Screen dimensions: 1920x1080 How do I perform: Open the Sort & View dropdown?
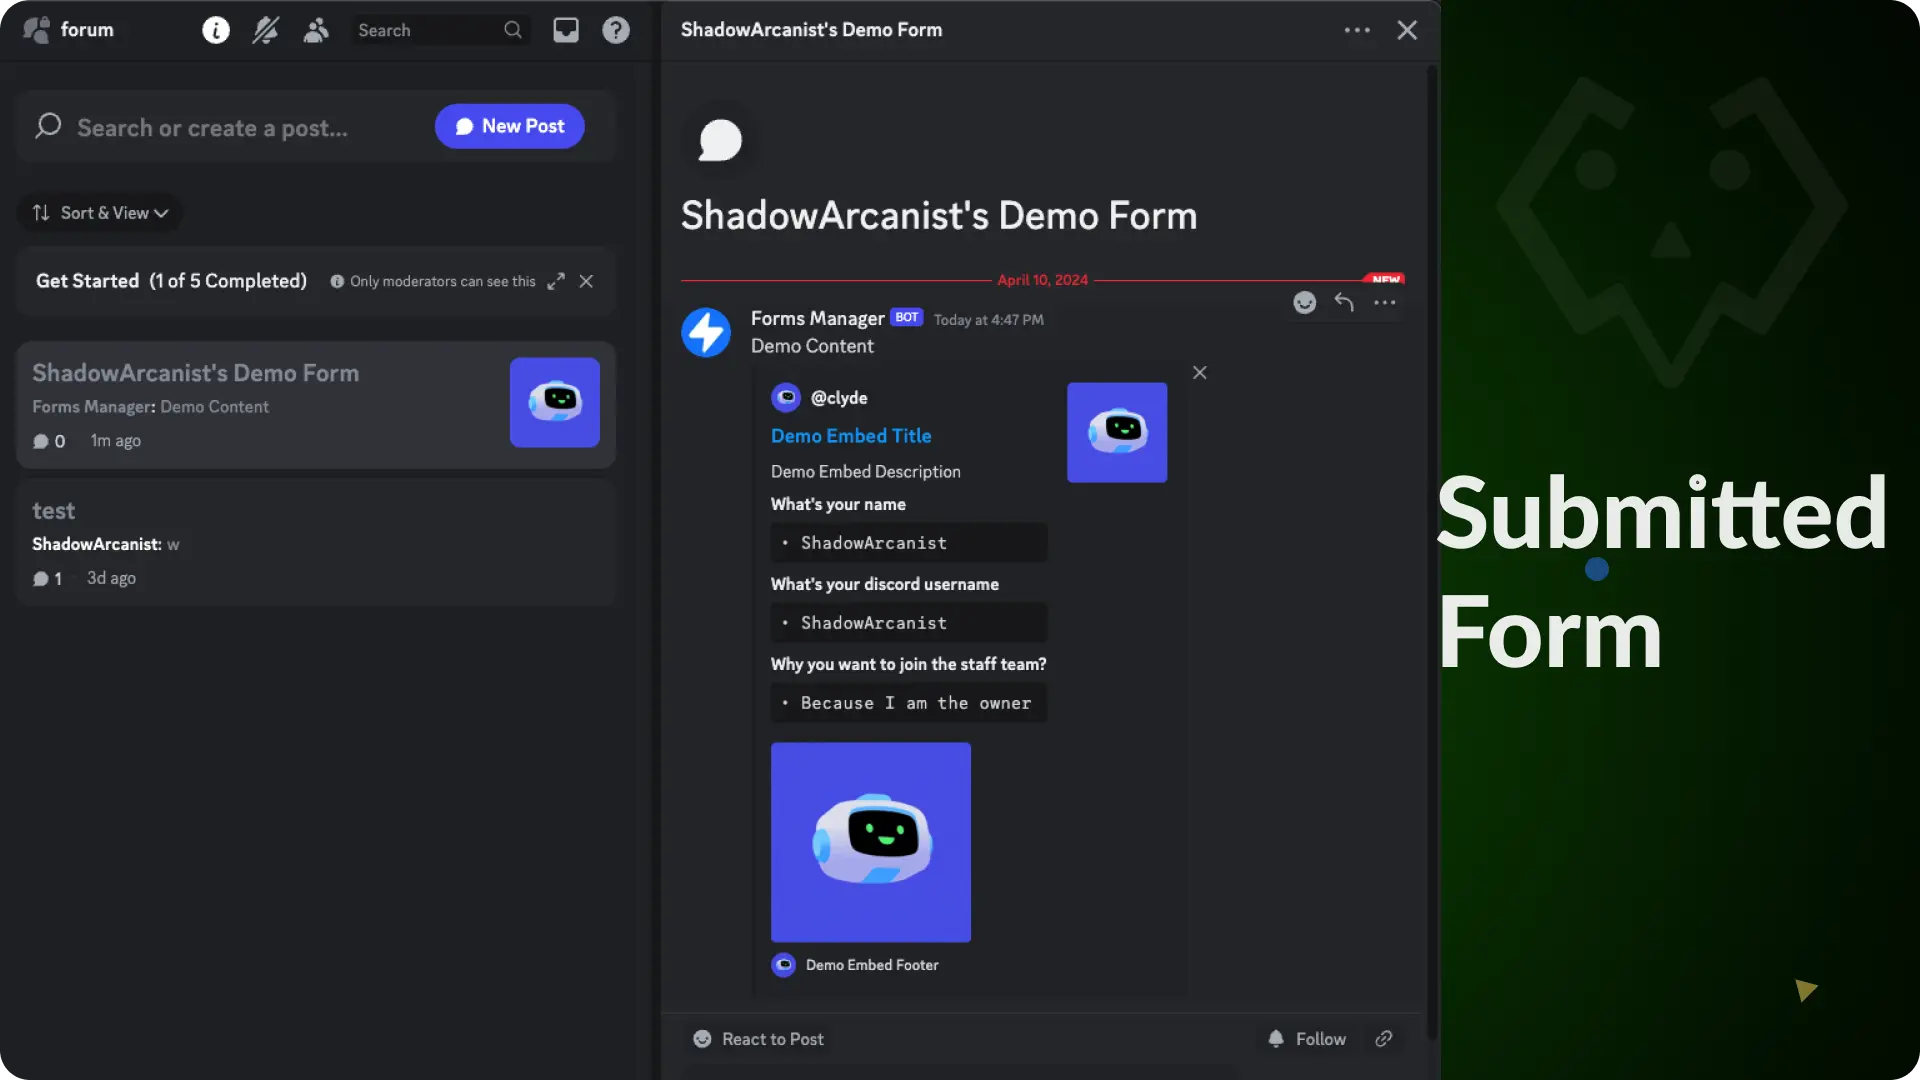pyautogui.click(x=100, y=212)
